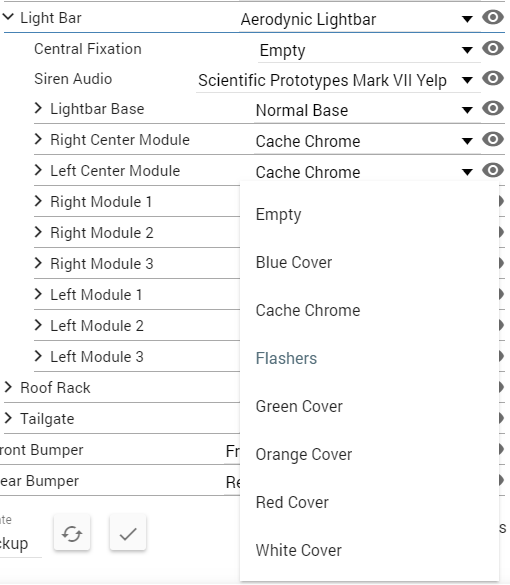Screen dimensions: 510x585
Task: Open the Normal Base dropdown arrow
Action: [467, 110]
